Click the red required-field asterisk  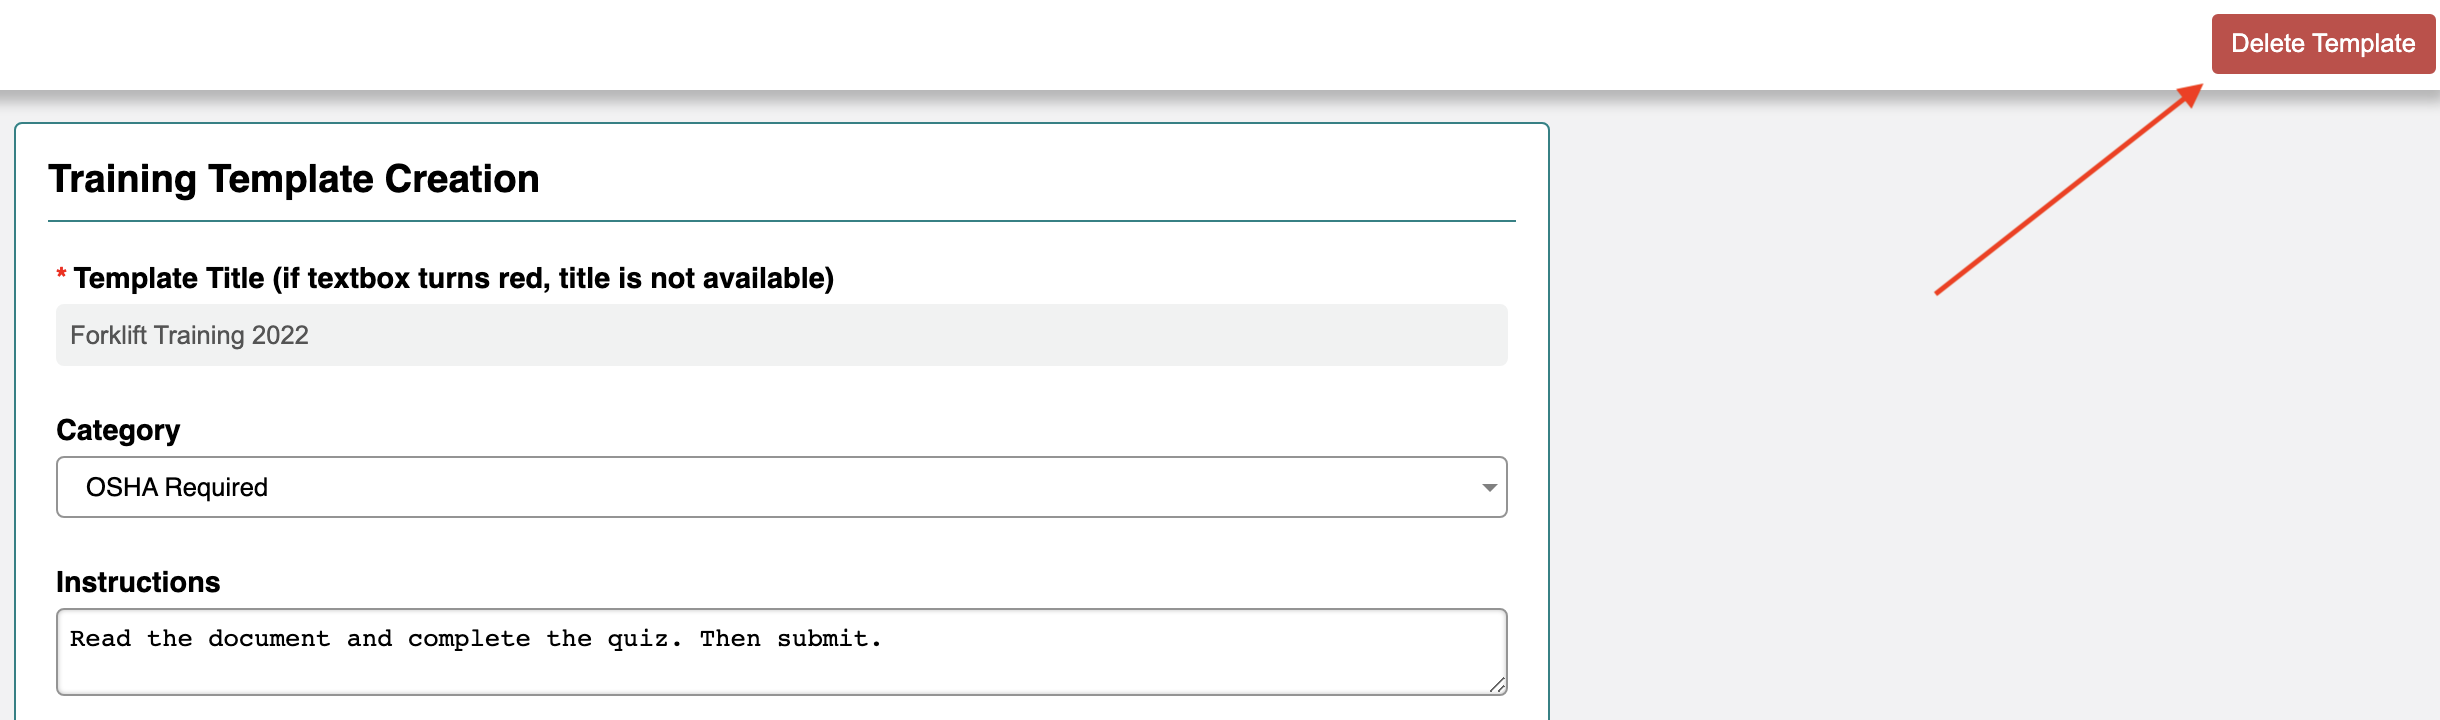click(61, 274)
